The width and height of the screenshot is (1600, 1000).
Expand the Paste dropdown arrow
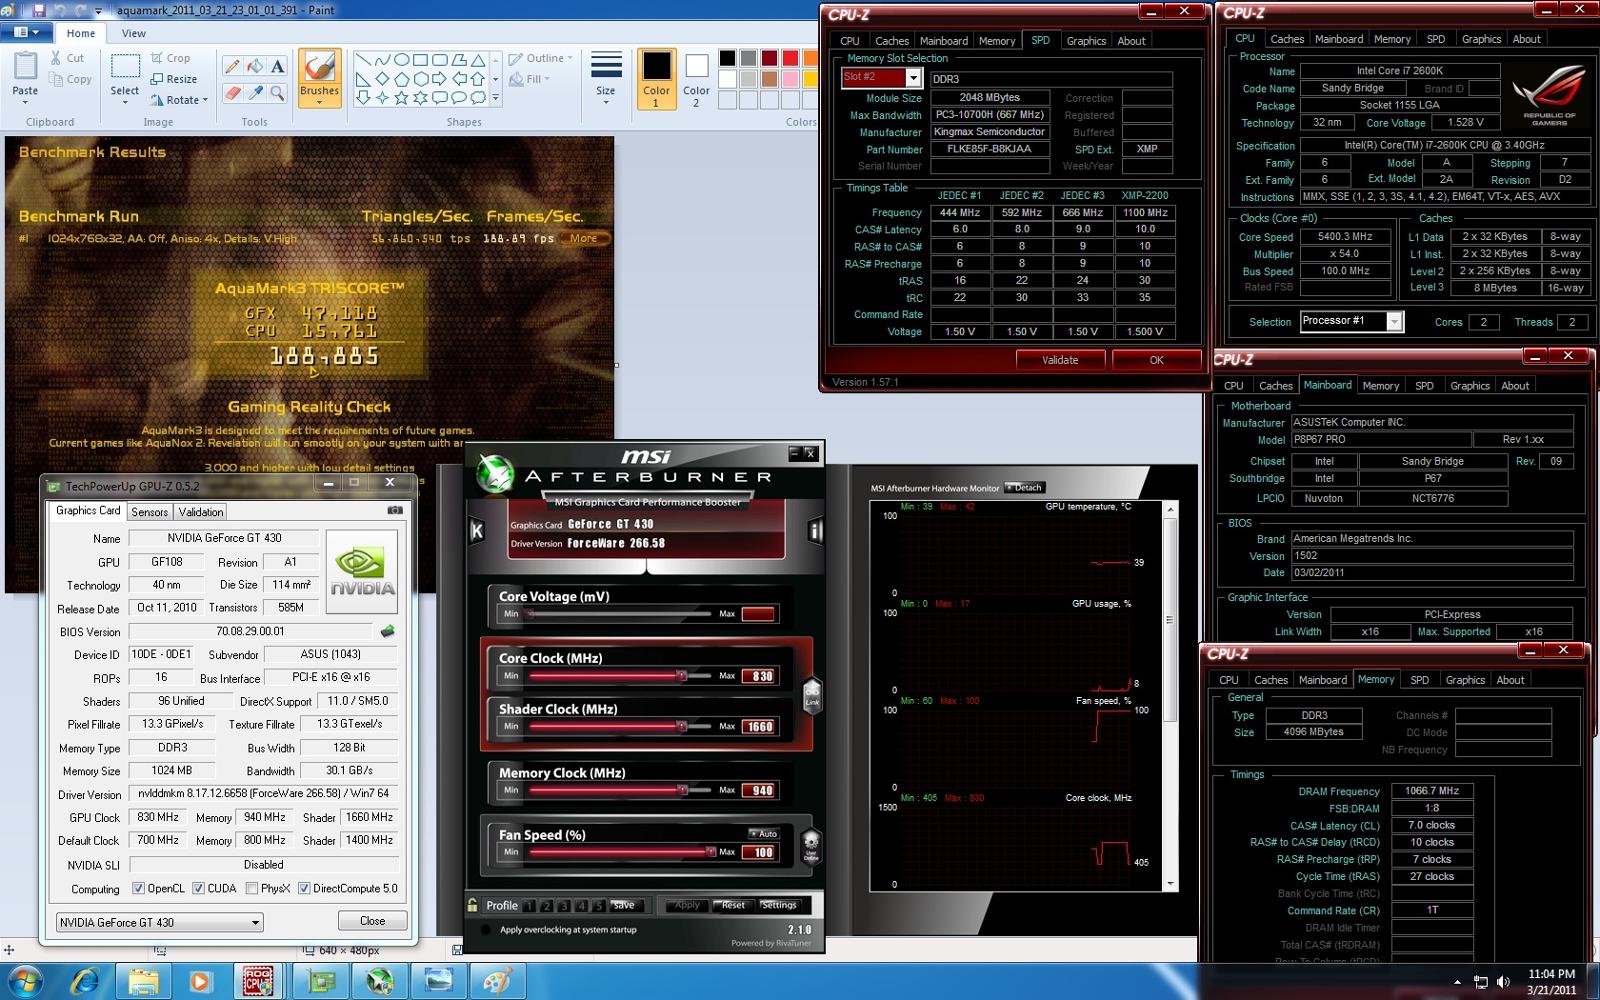[25, 101]
